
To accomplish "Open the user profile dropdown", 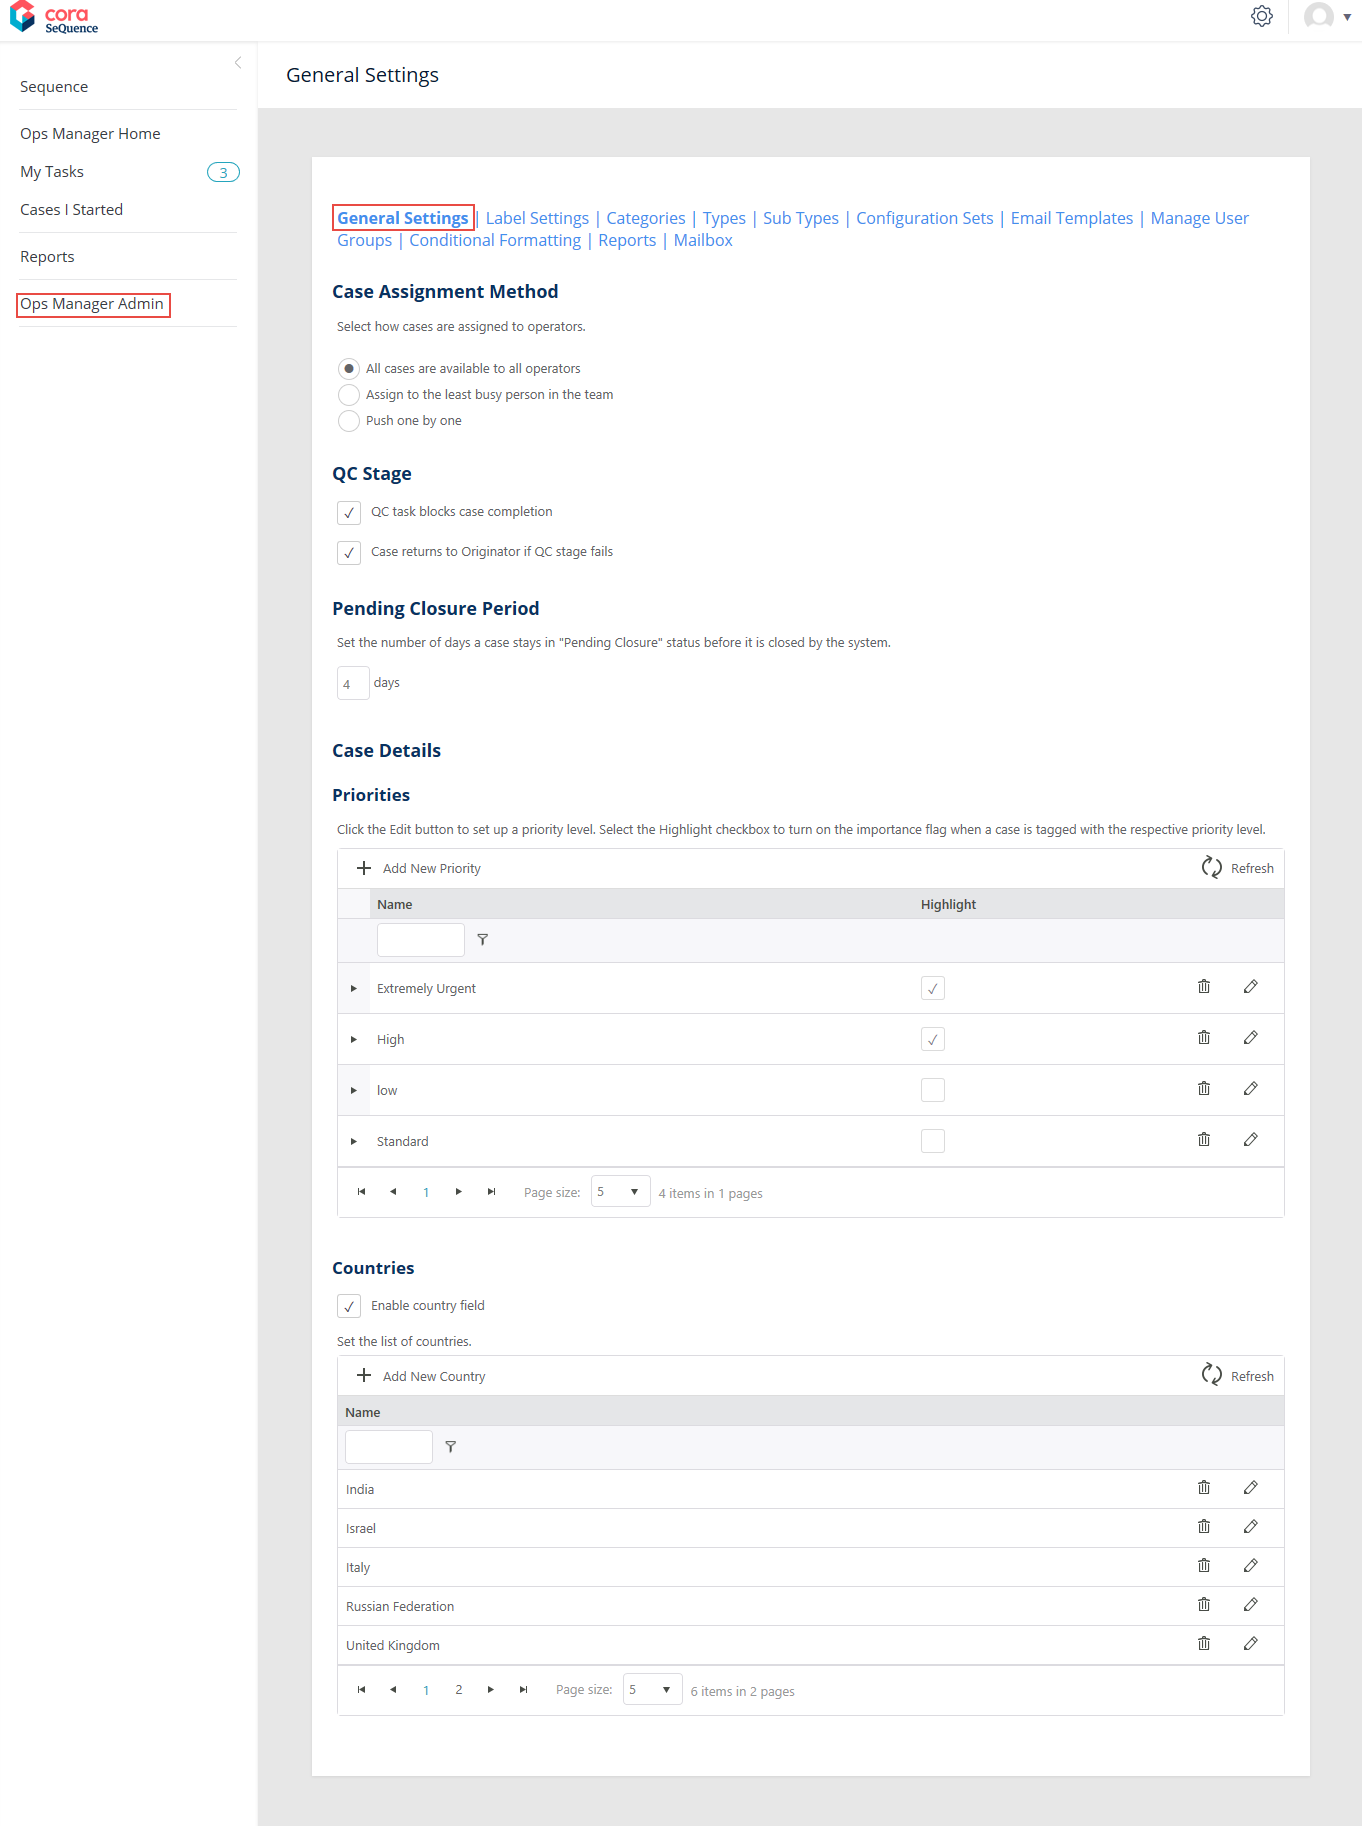I will pyautogui.click(x=1328, y=16).
